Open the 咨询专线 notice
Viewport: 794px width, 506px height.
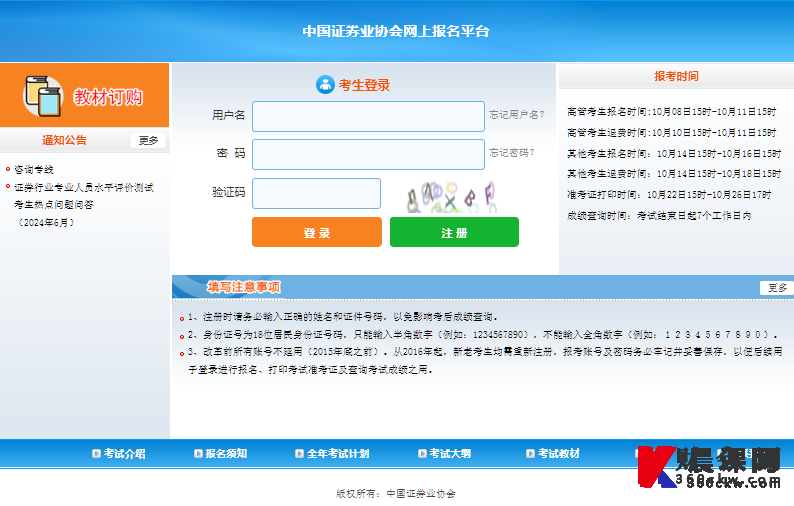[x=34, y=170]
